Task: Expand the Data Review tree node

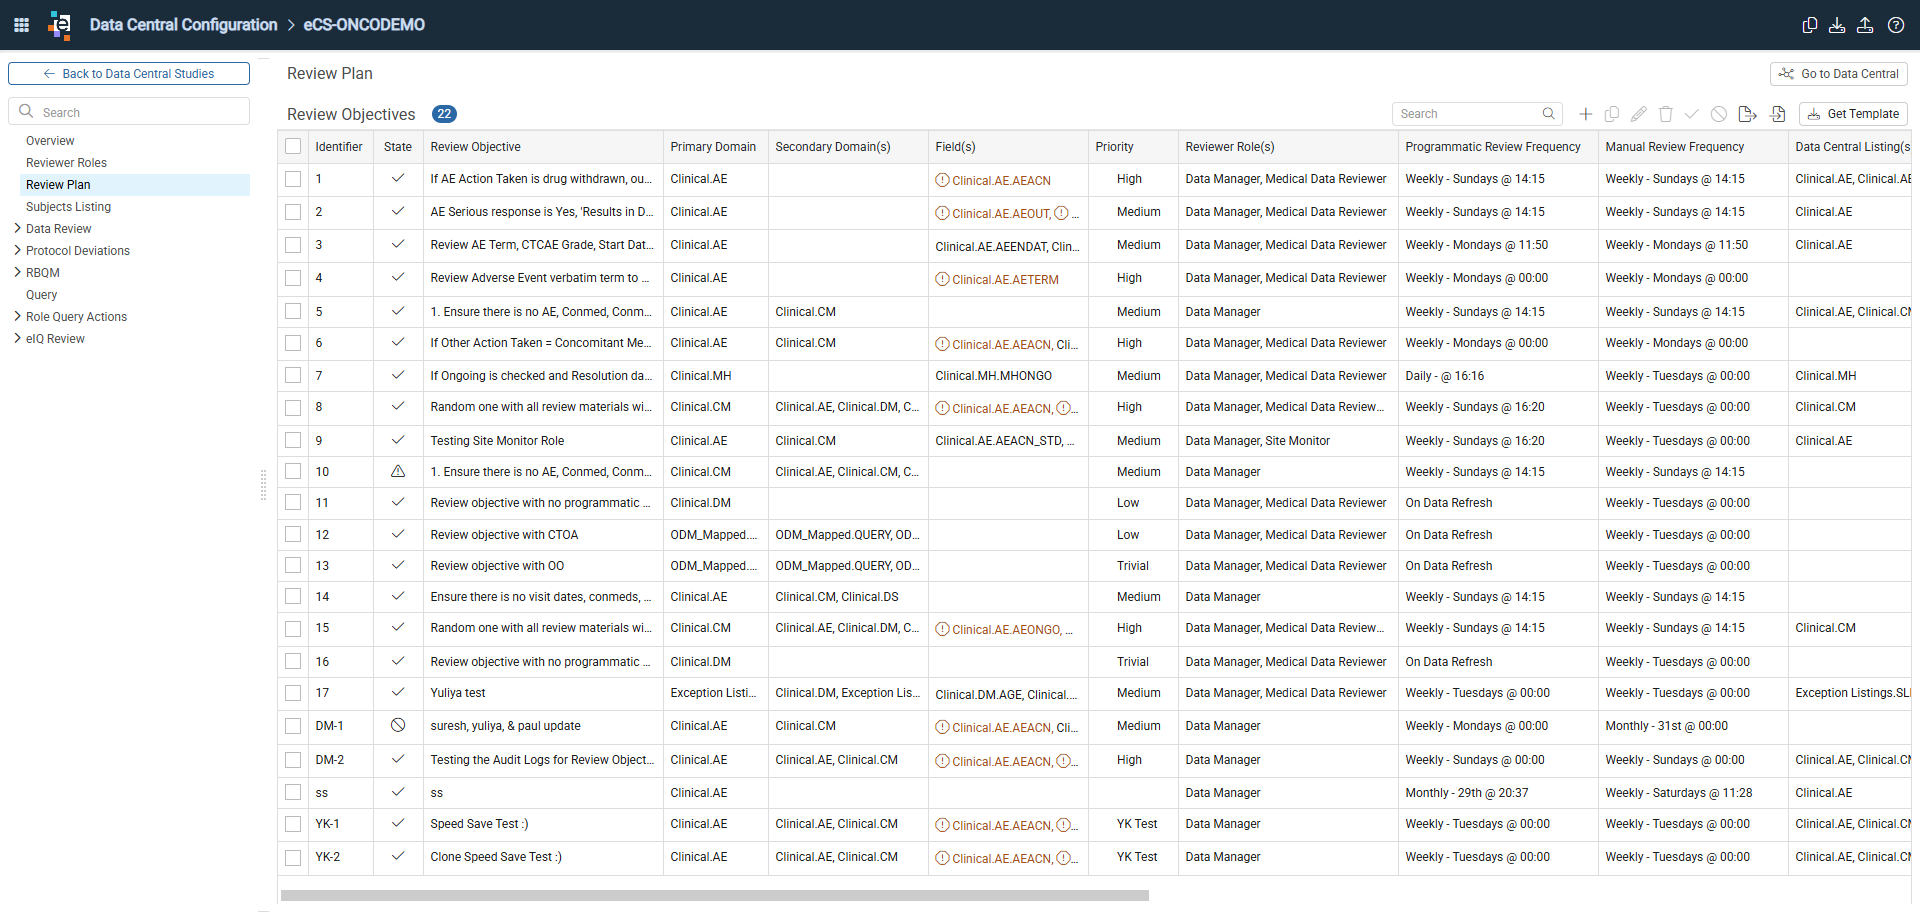Action: click(18, 228)
